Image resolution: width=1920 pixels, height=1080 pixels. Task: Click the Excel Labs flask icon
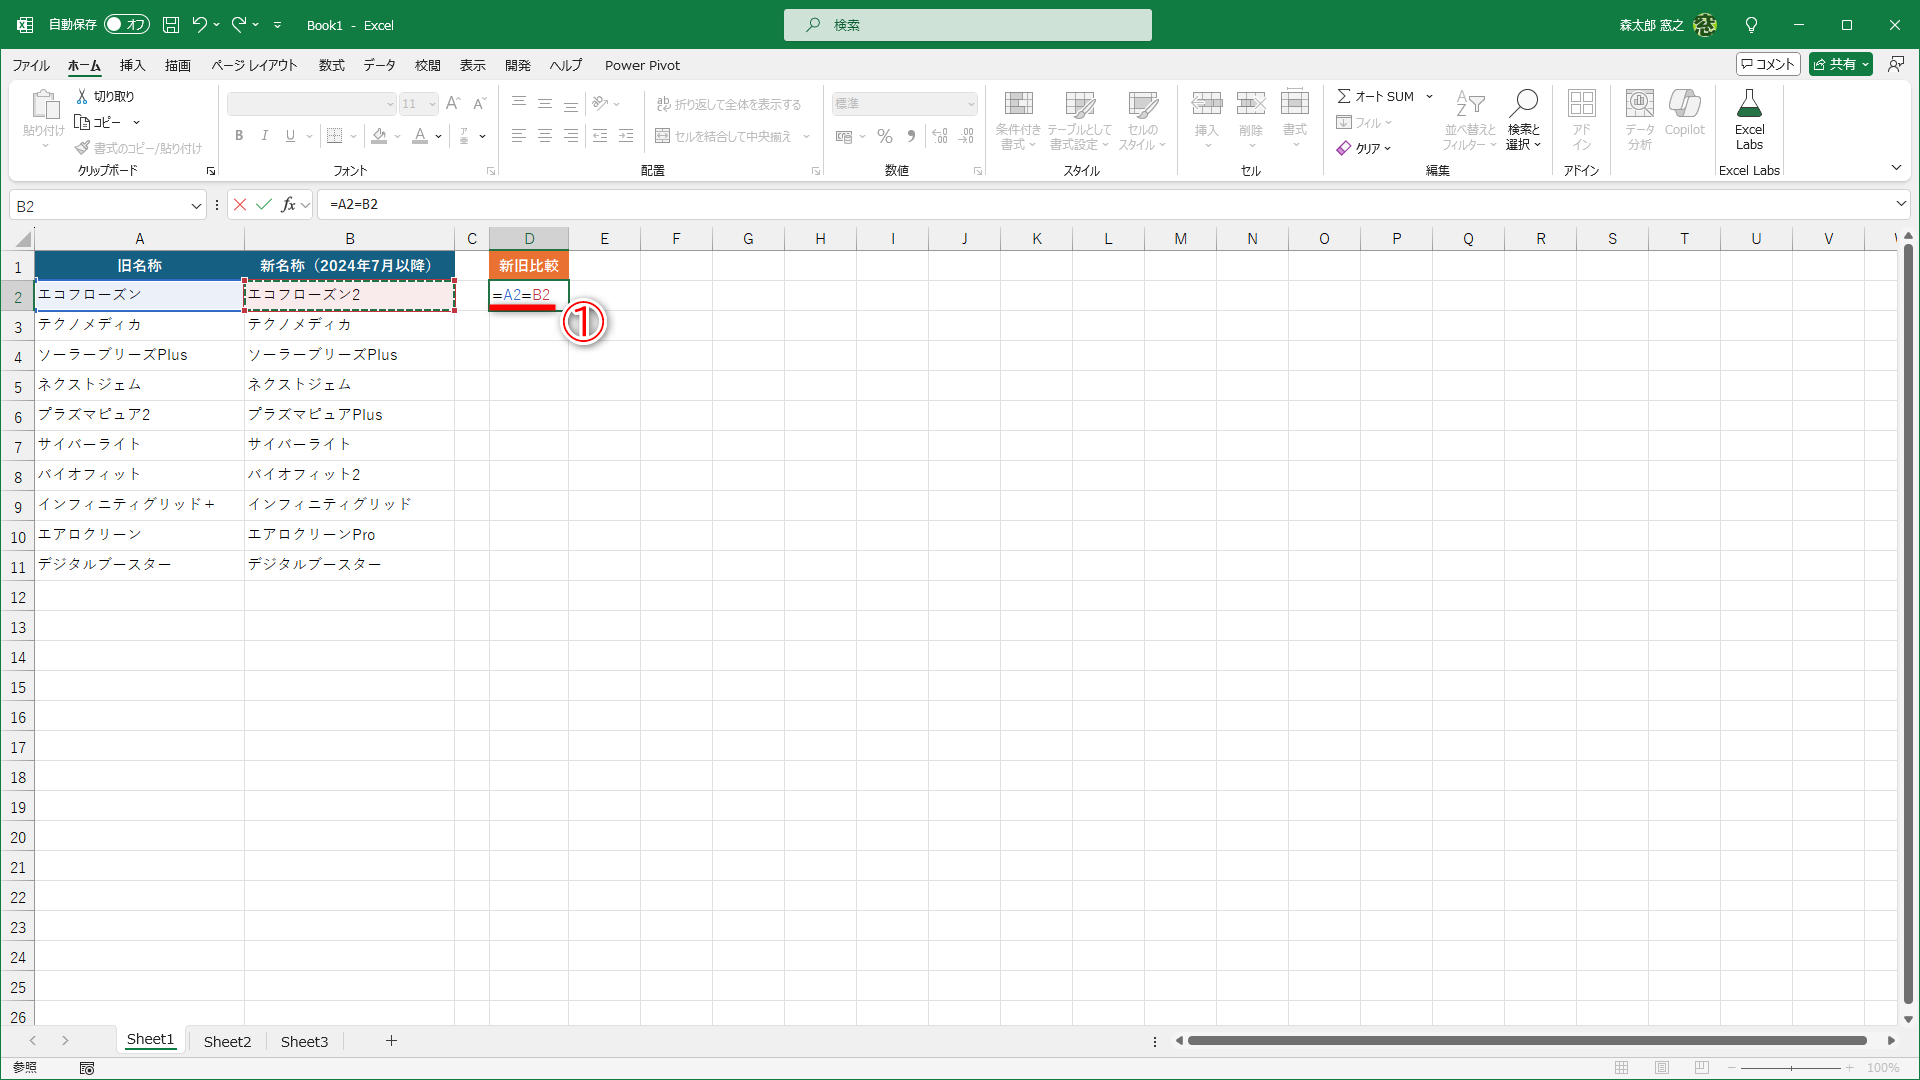(1749, 104)
